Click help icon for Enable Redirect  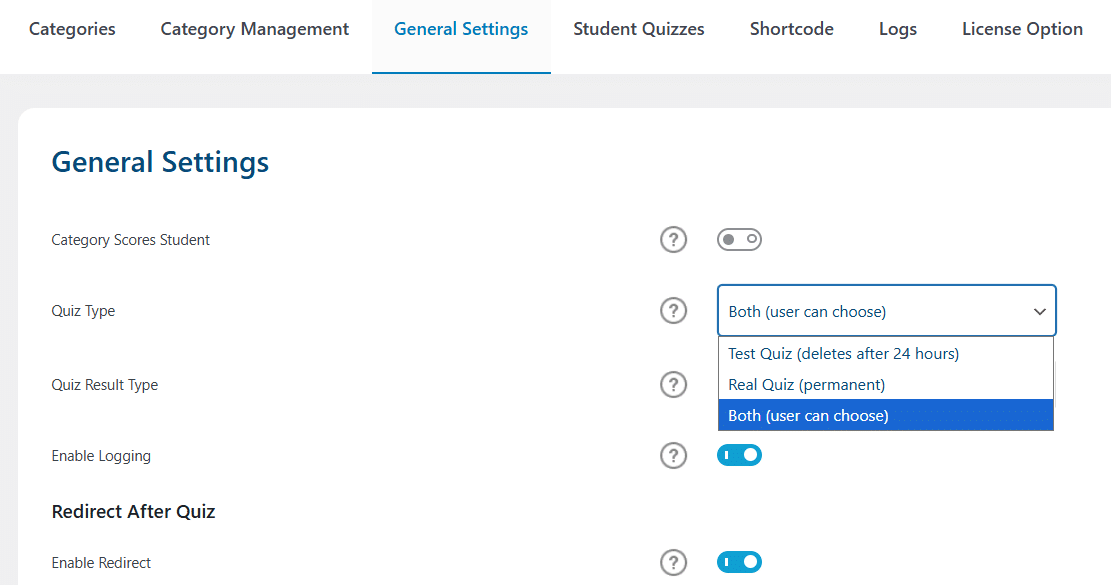tap(673, 562)
